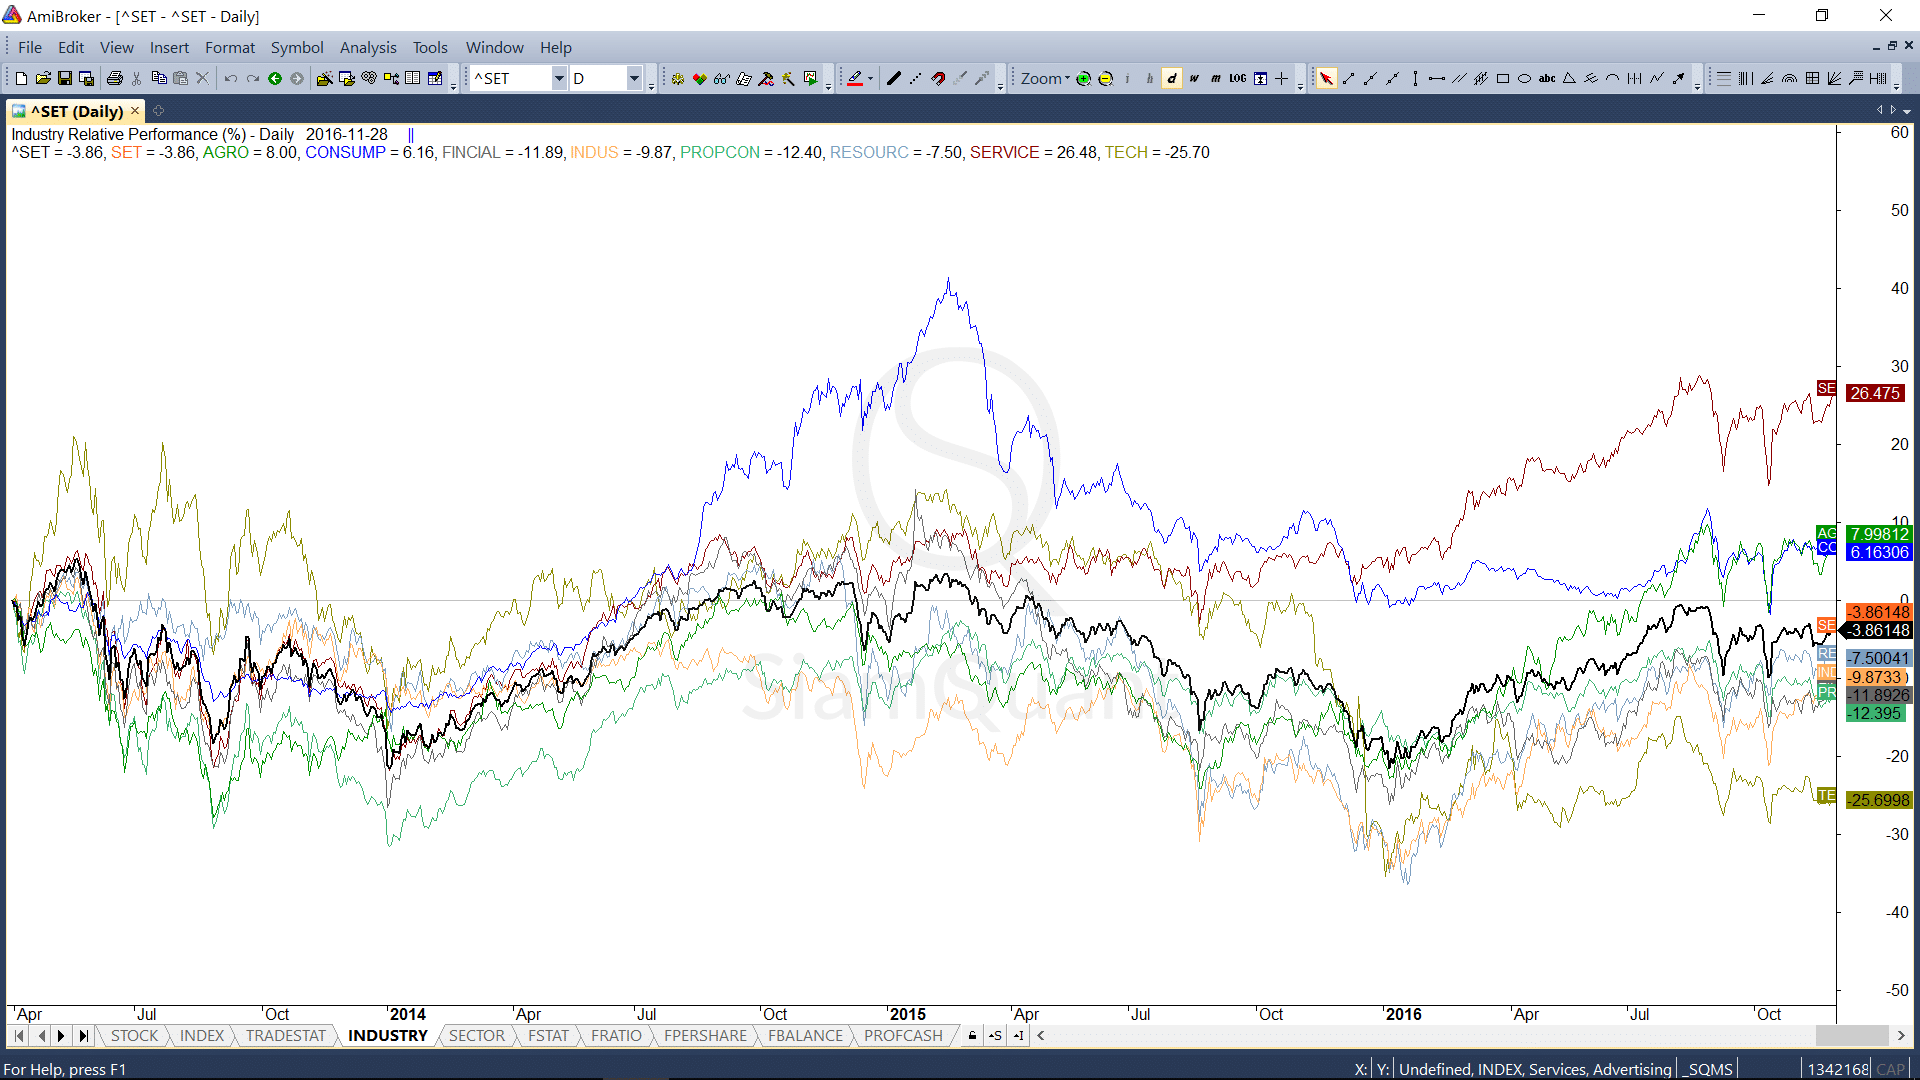
Task: Toggle the daily 'd' interval button
Action: pos(1171,78)
